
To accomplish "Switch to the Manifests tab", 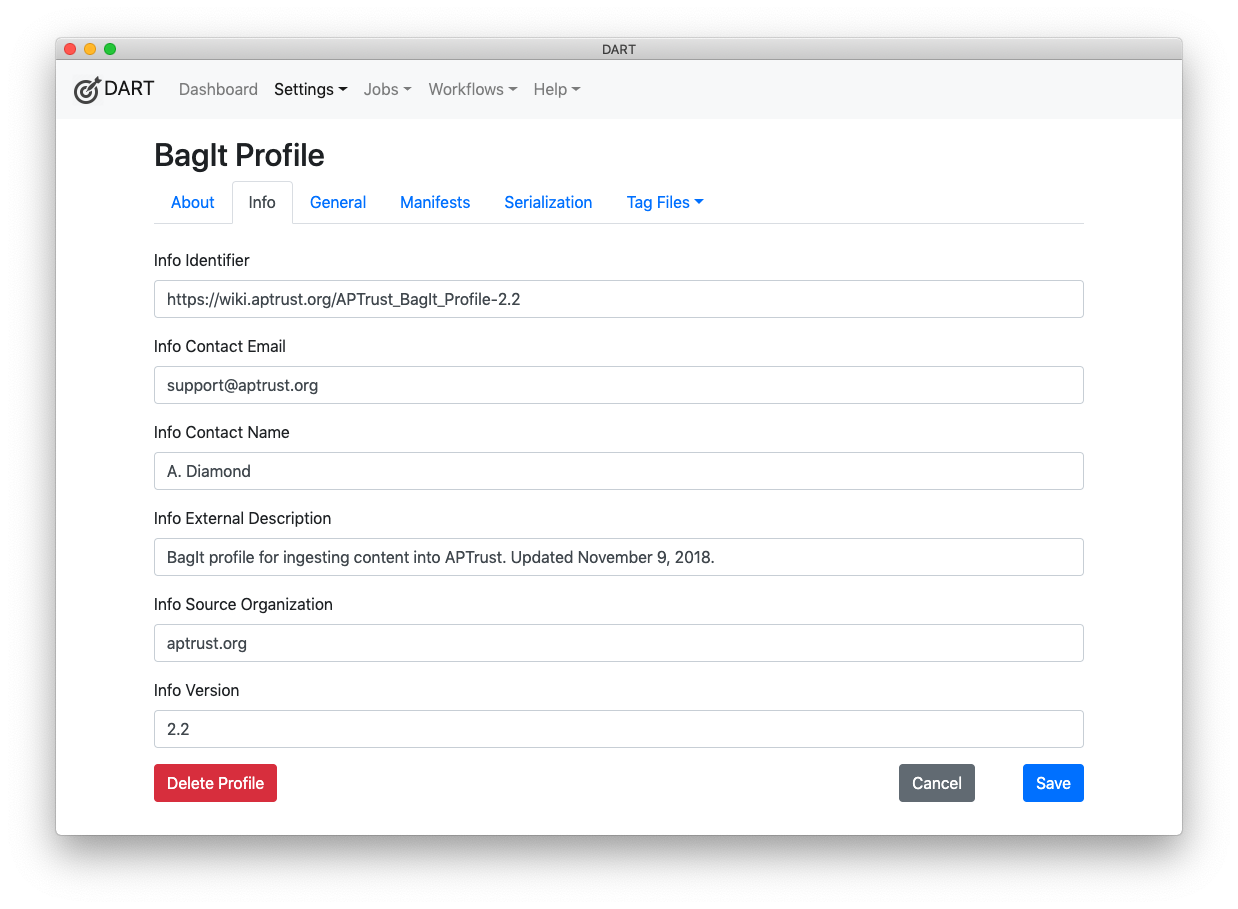I will 434,202.
